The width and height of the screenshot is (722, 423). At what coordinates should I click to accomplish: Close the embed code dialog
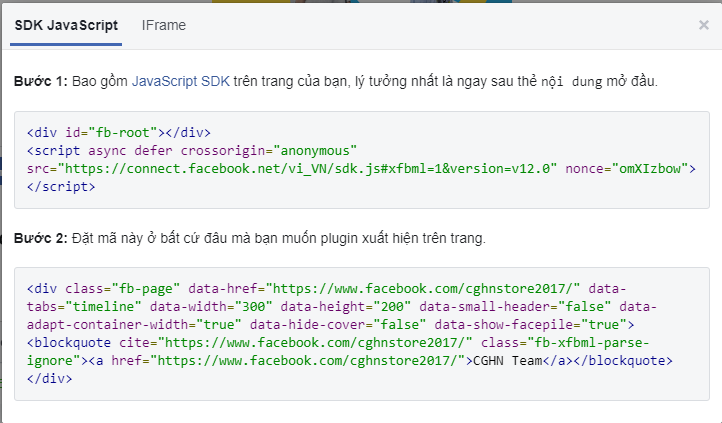(703, 25)
